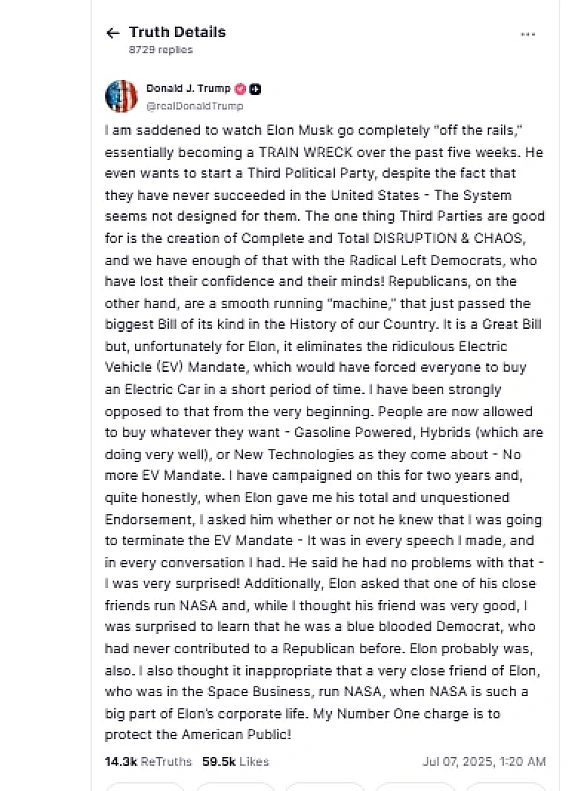Viewport: 584px width, 791px height.
Task: Open the three-dot more options menu
Action: click(x=528, y=34)
